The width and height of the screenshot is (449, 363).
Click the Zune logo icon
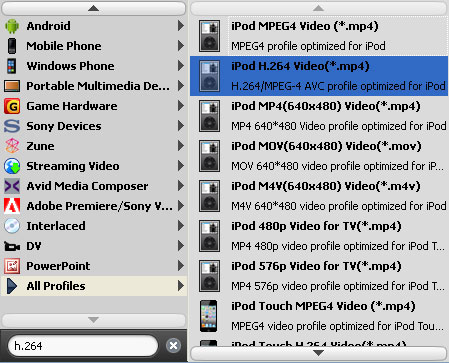(x=12, y=146)
